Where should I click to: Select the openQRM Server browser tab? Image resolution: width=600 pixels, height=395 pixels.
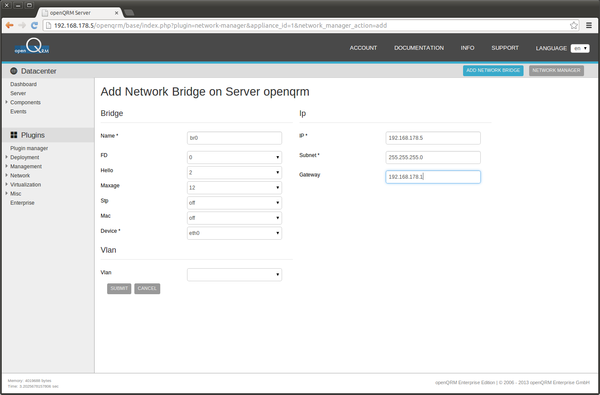pyautogui.click(x=80, y=13)
